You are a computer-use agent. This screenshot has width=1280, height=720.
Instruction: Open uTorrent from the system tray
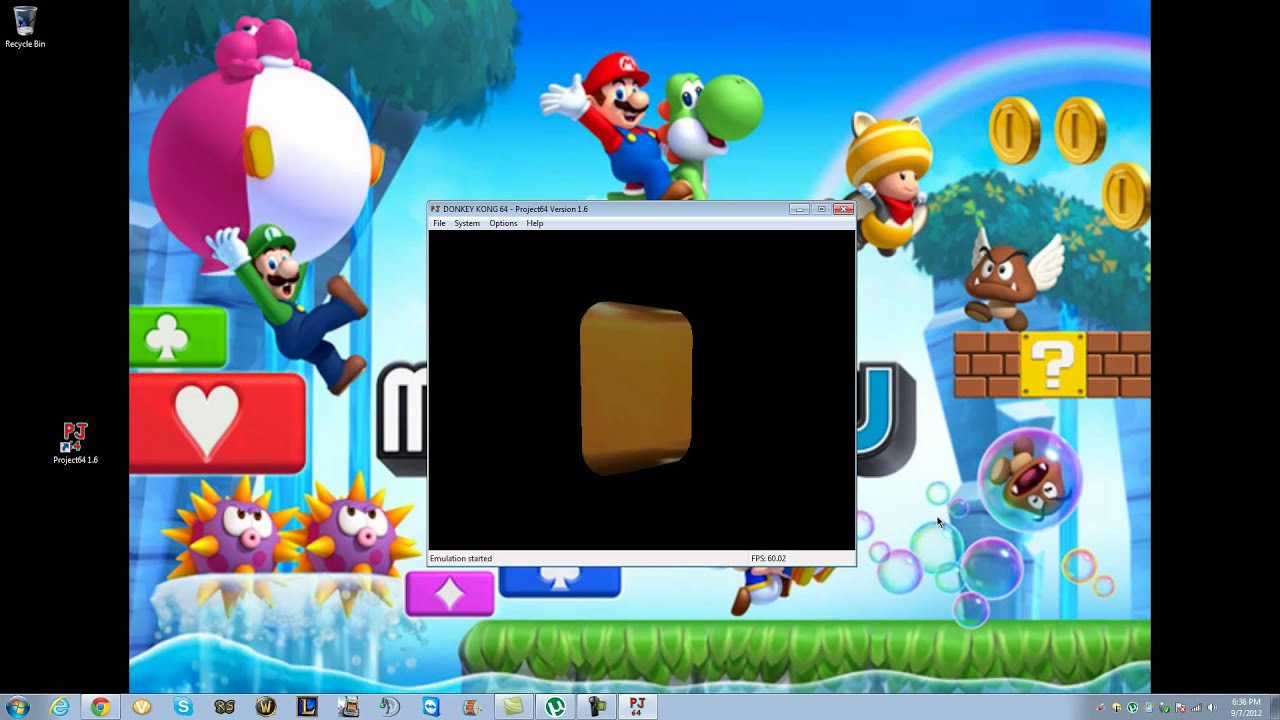tap(1132, 707)
